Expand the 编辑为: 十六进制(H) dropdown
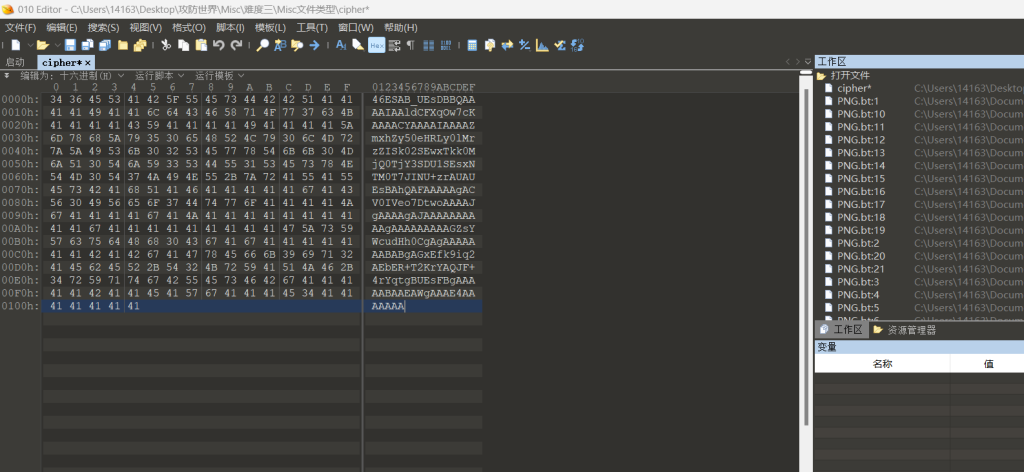This screenshot has width=1024, height=472. pyautogui.click(x=72, y=76)
